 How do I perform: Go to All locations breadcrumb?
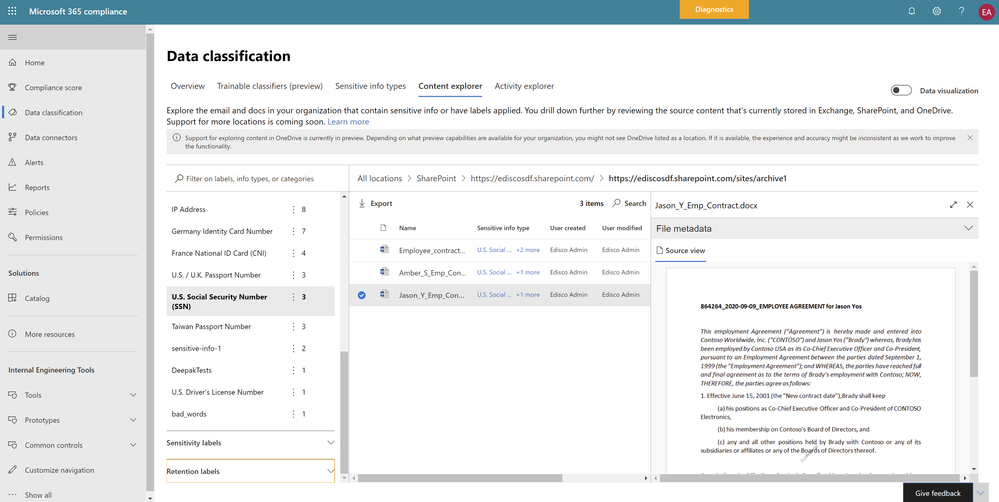point(380,178)
